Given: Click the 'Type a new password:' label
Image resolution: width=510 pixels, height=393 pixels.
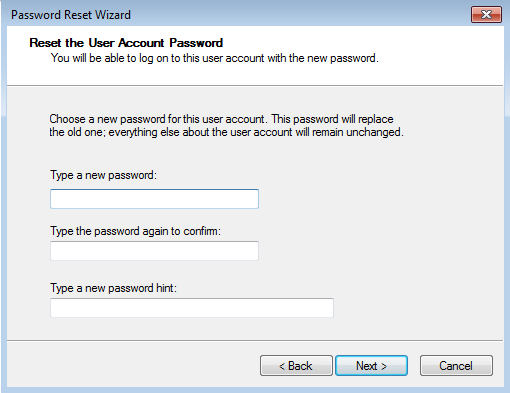Looking at the screenshot, I should pyautogui.click(x=103, y=175).
